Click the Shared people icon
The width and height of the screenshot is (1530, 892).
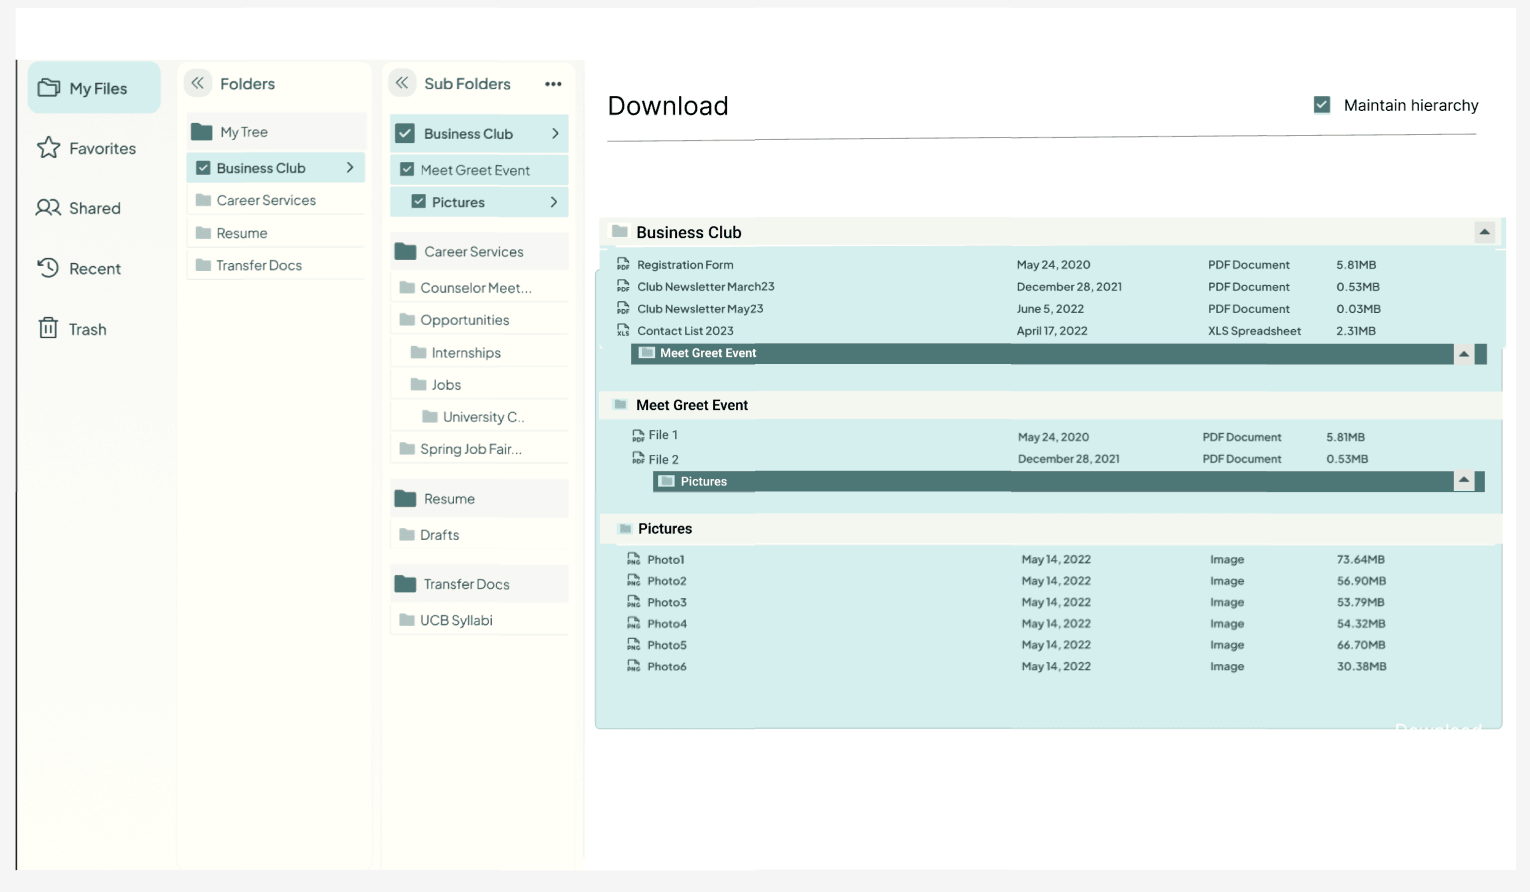tap(48, 207)
